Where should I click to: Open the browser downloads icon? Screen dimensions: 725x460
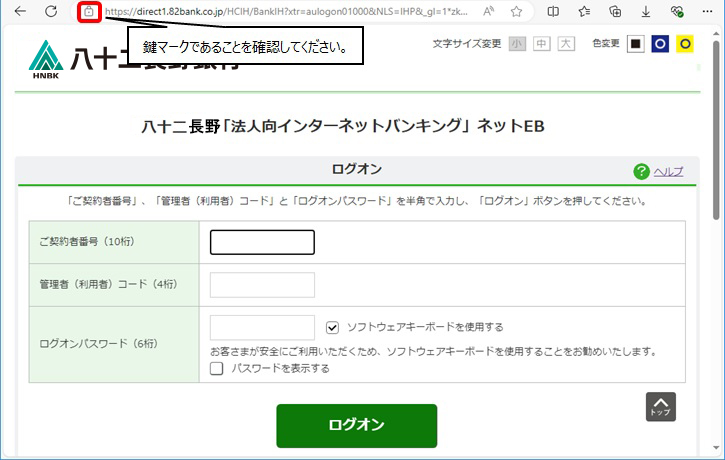coord(646,12)
